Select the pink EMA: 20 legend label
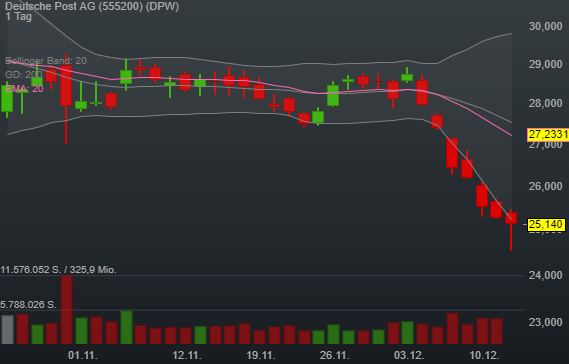569x364 pixels. click(24, 89)
